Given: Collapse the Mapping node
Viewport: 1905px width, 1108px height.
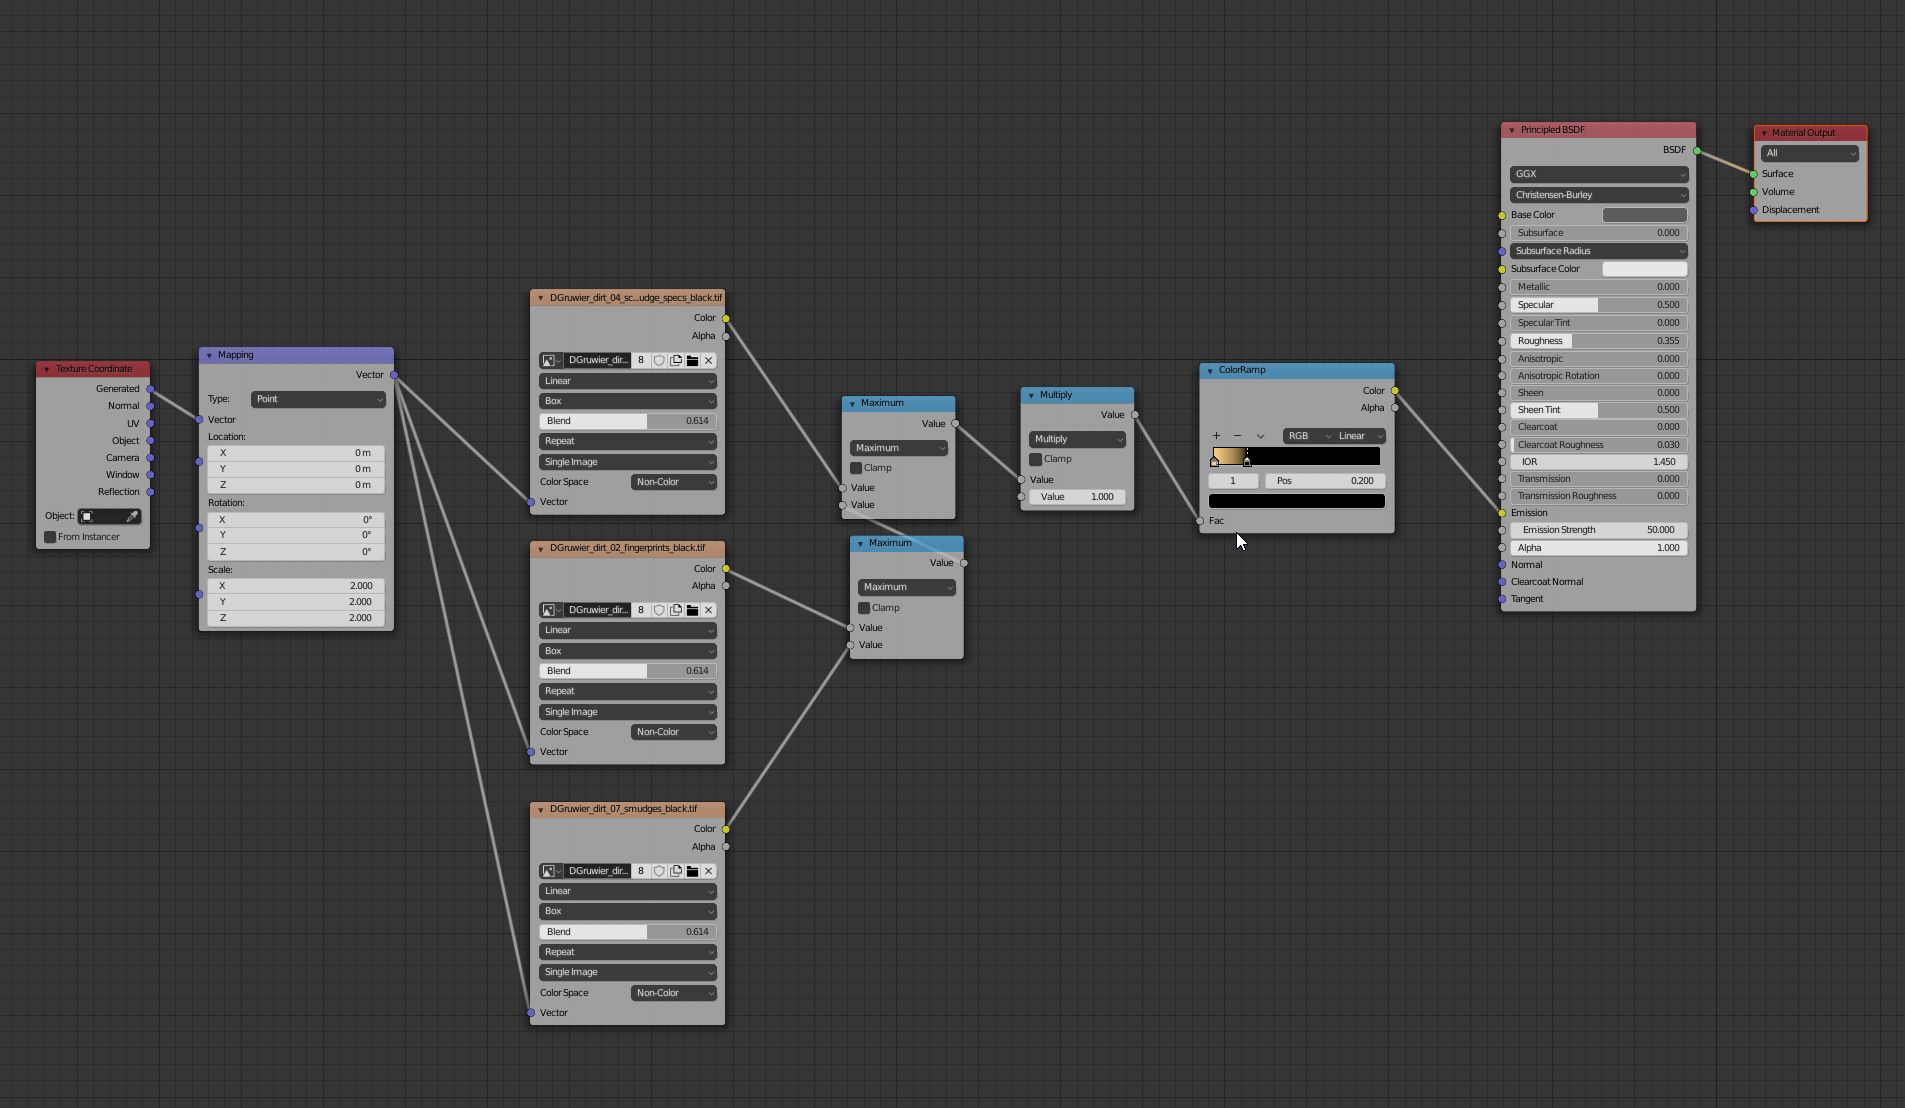Looking at the screenshot, I should pyautogui.click(x=209, y=356).
